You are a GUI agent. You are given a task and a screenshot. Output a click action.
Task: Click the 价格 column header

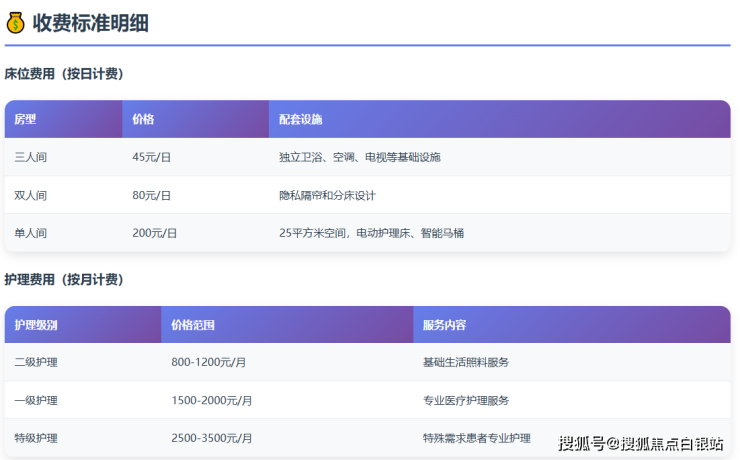(143, 119)
